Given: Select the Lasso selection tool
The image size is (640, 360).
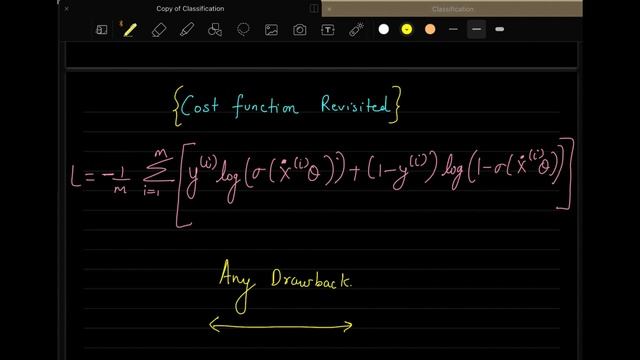Looking at the screenshot, I should click(x=243, y=29).
